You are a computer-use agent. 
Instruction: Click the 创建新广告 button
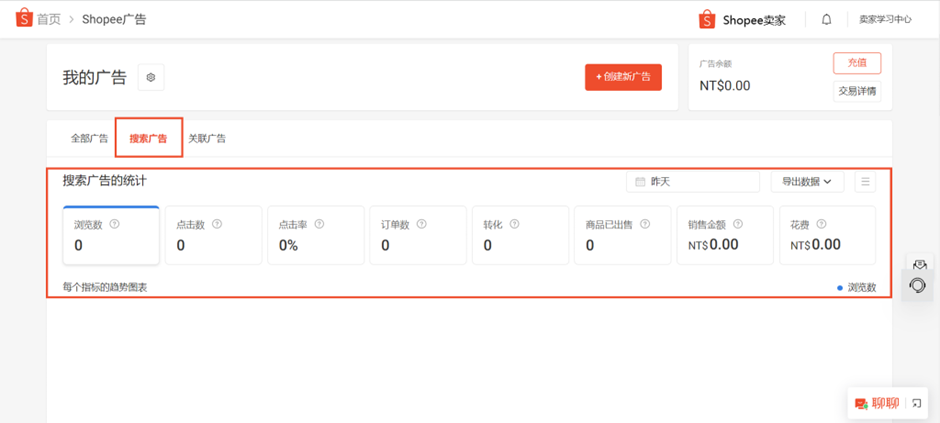click(x=623, y=77)
